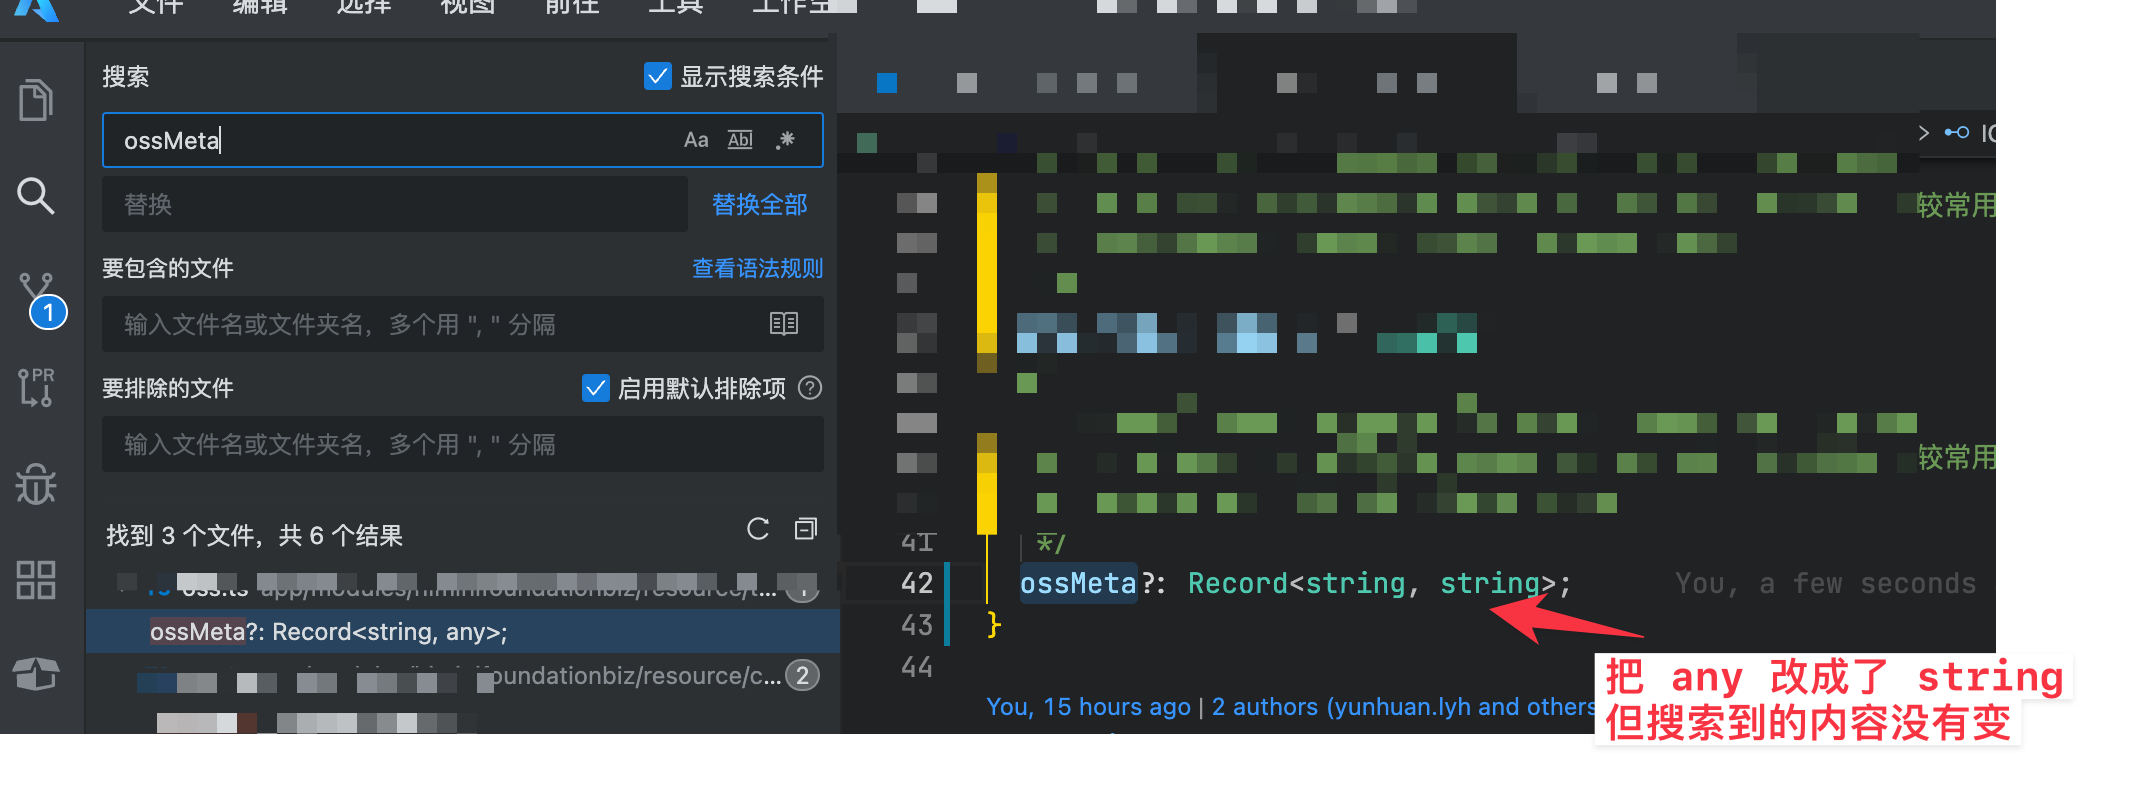Click the '2 authors (yunhuan.lyh and others' text
Screen dimensions: 2146x791
pyautogui.click(x=1404, y=707)
